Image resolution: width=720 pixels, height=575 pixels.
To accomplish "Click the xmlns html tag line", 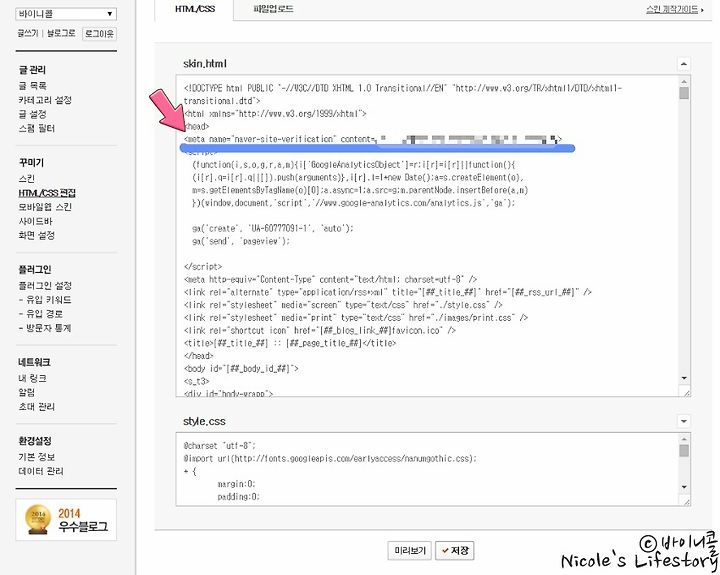I will click(x=275, y=113).
